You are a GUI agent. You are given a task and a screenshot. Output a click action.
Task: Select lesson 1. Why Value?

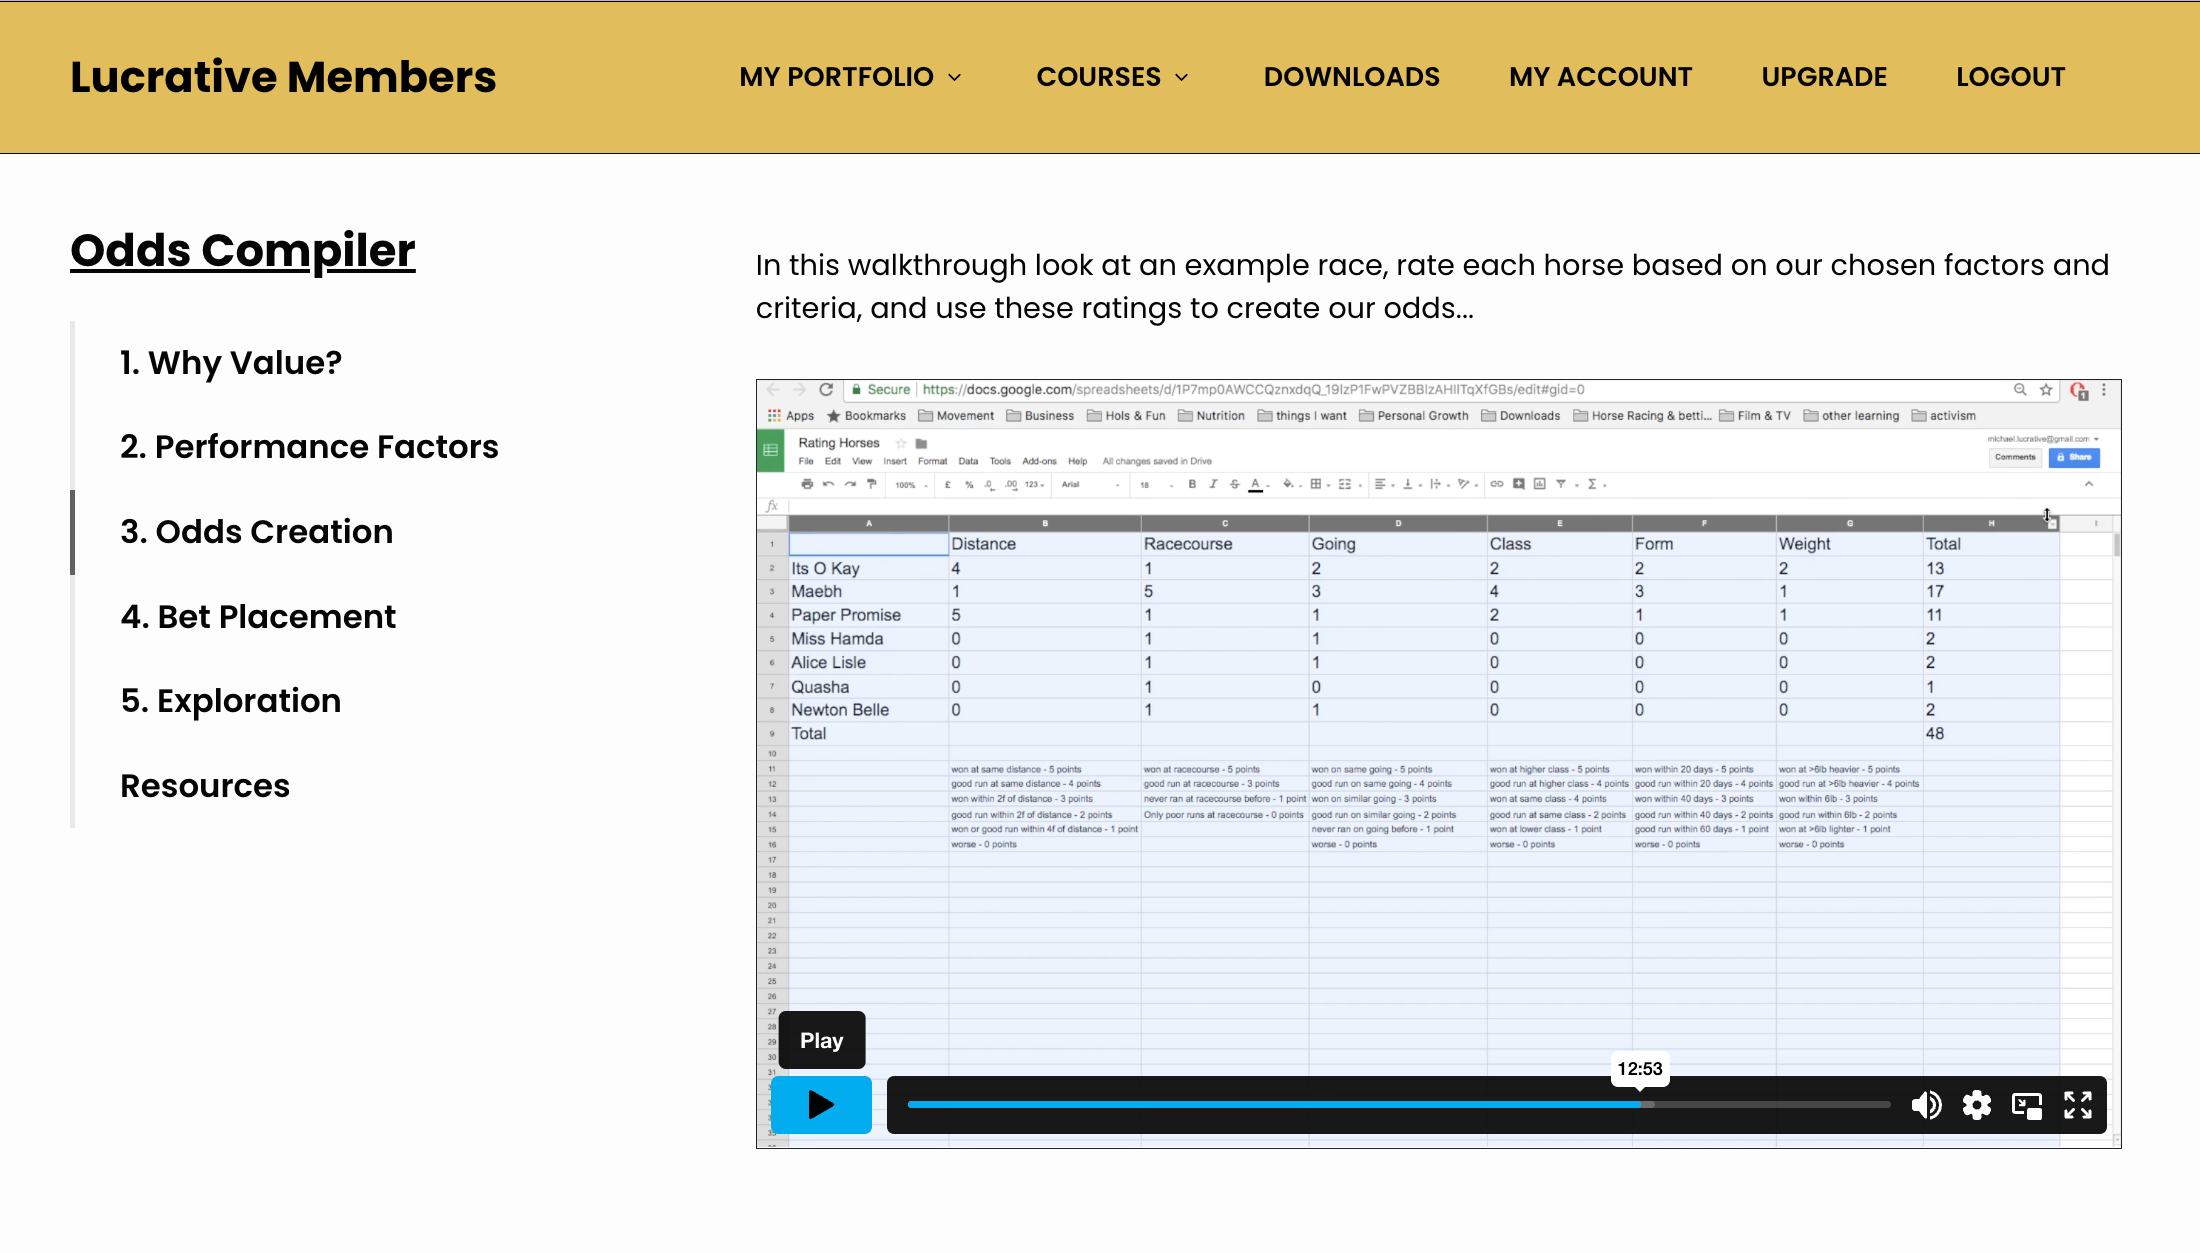(231, 362)
